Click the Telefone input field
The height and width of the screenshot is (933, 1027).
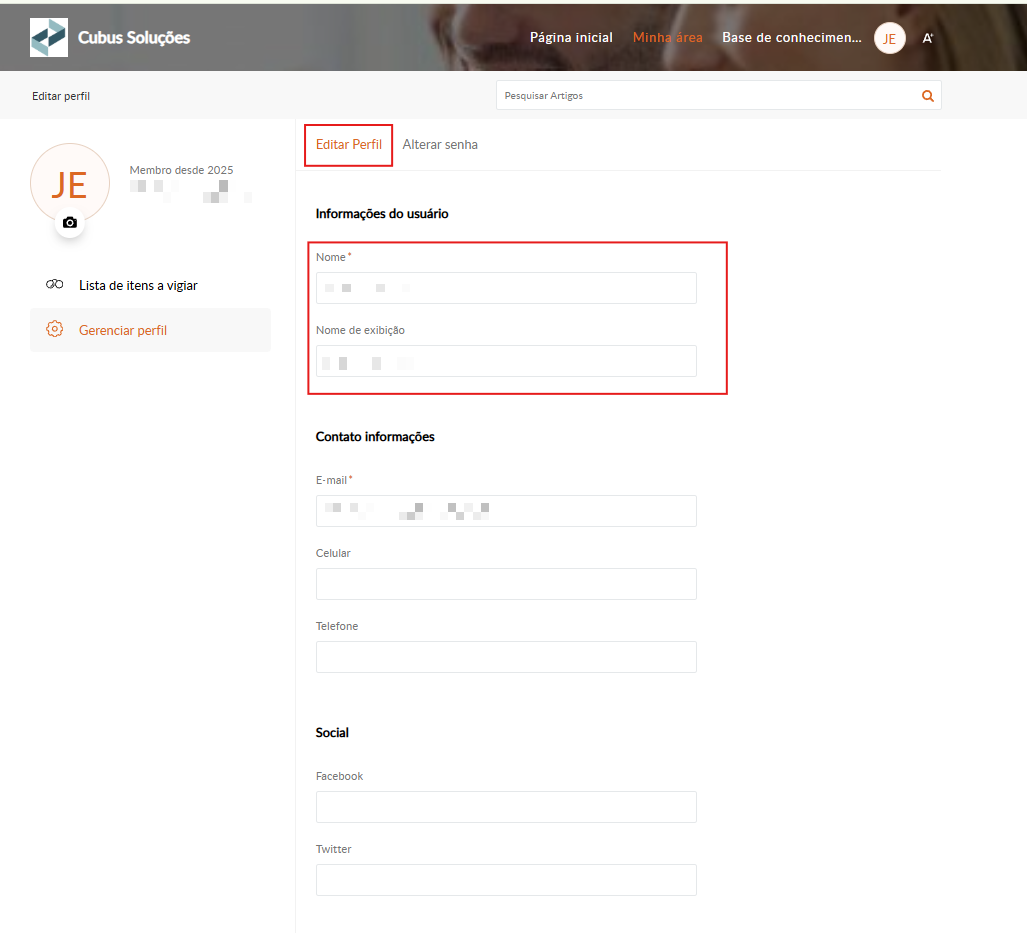click(506, 657)
